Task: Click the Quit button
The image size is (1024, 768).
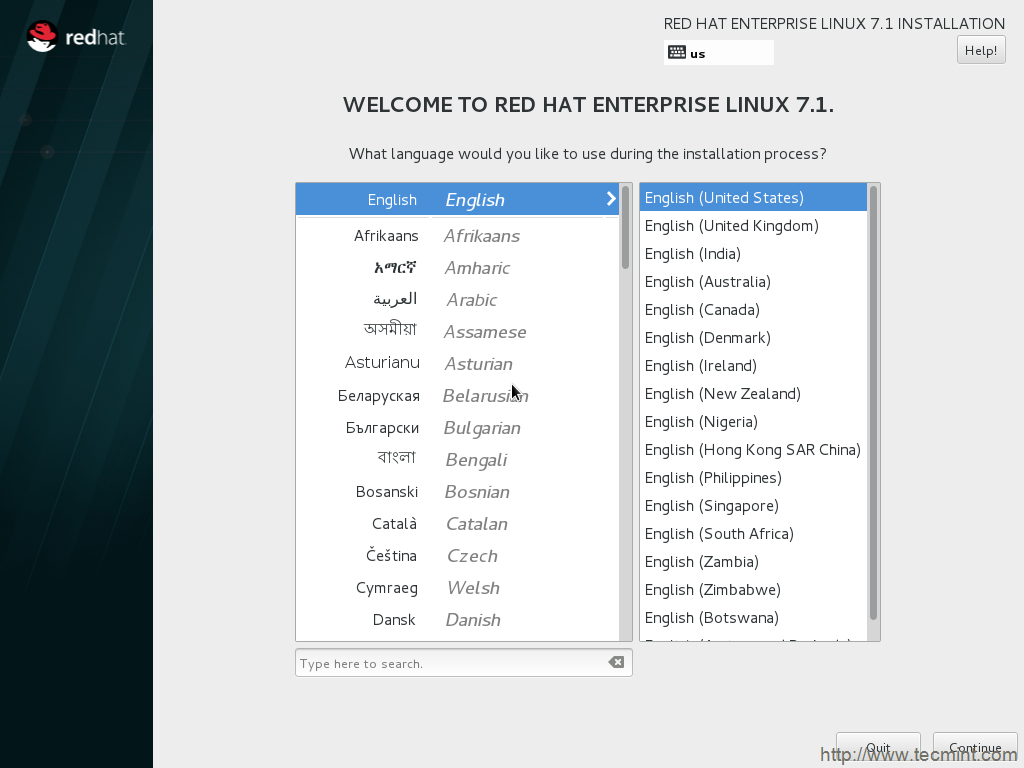Action: coord(878,748)
